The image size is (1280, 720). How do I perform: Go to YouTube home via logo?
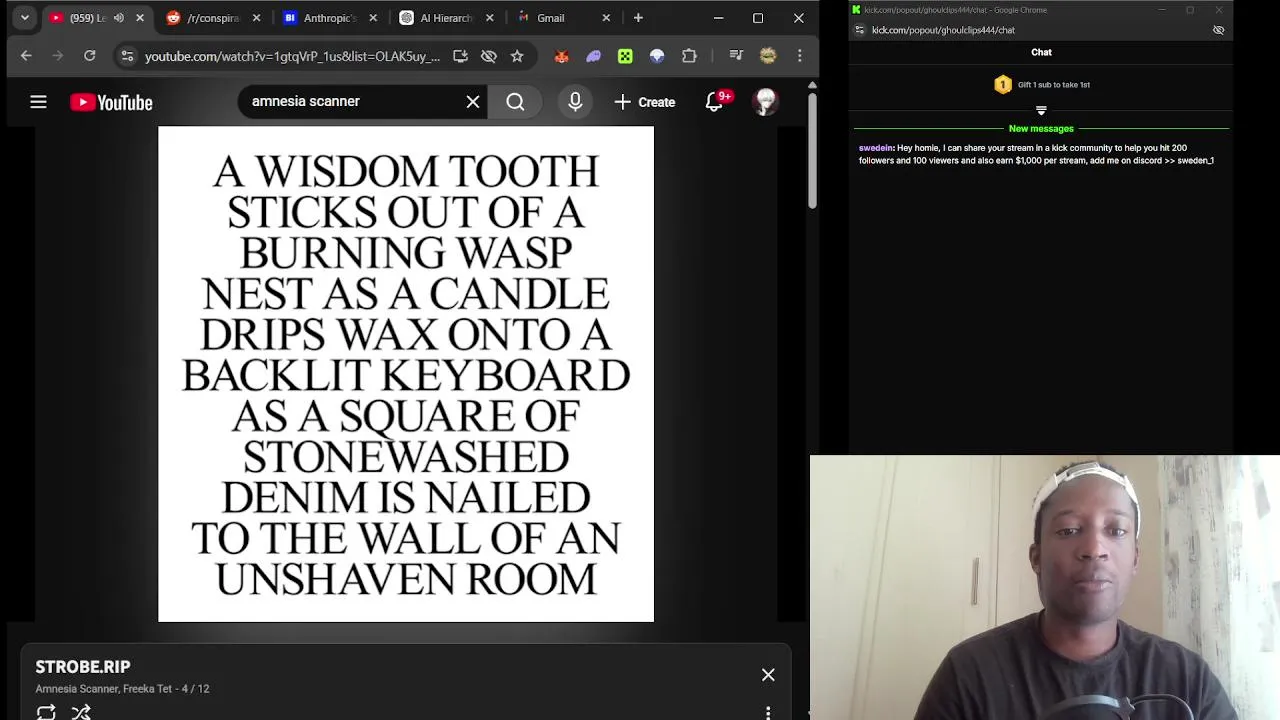click(111, 102)
